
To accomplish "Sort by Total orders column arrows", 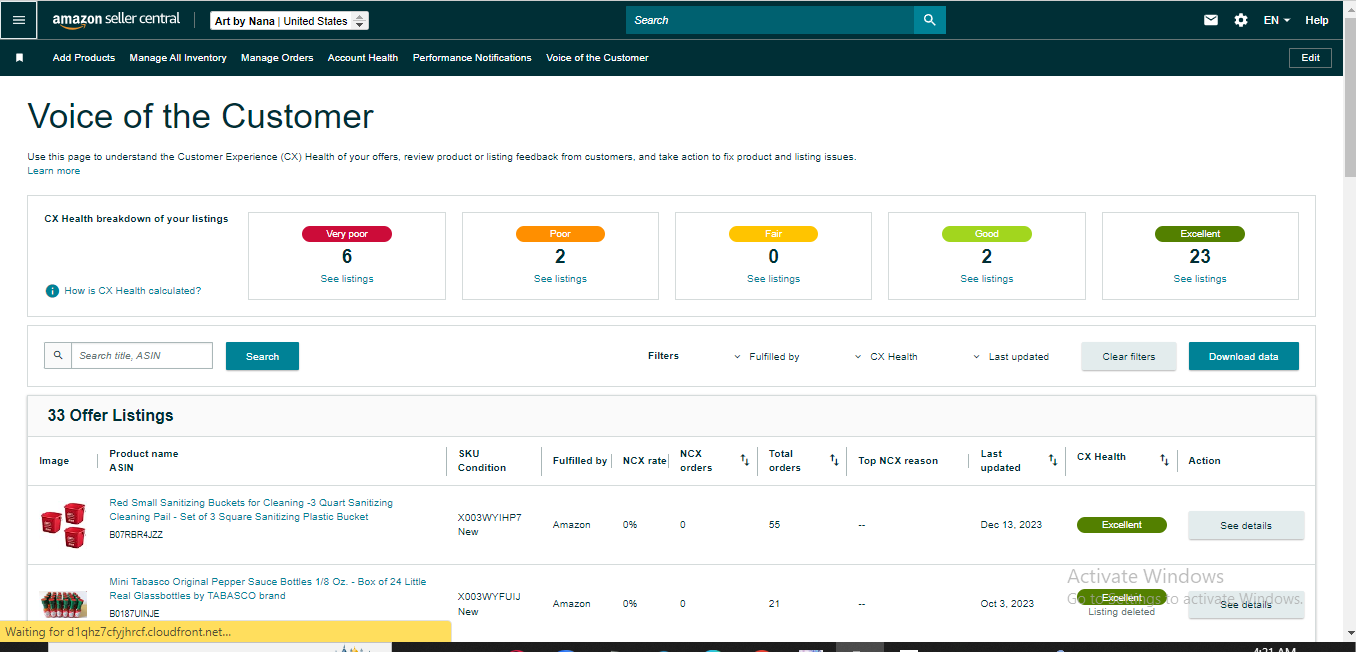I will (x=834, y=460).
